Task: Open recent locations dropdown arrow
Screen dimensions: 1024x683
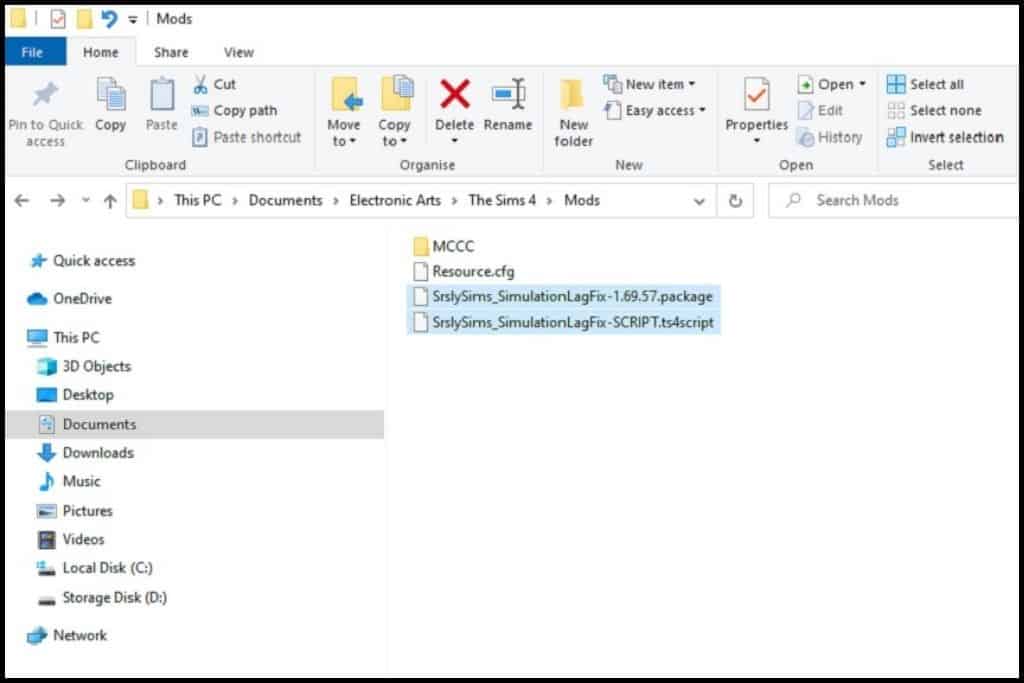Action: (x=86, y=200)
